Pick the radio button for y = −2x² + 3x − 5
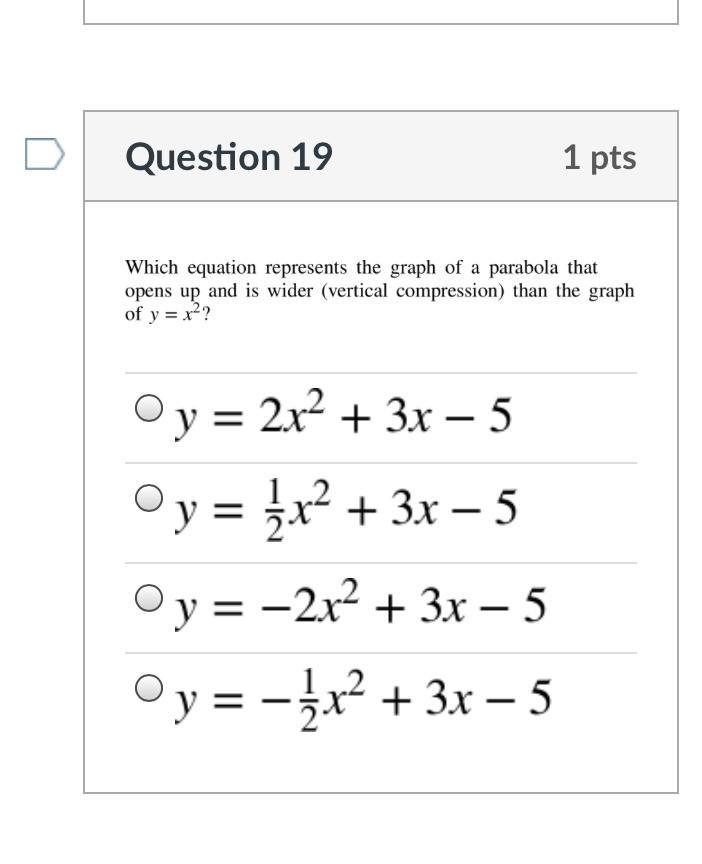Image resolution: width=702 pixels, height=864 pixels. 149,598
